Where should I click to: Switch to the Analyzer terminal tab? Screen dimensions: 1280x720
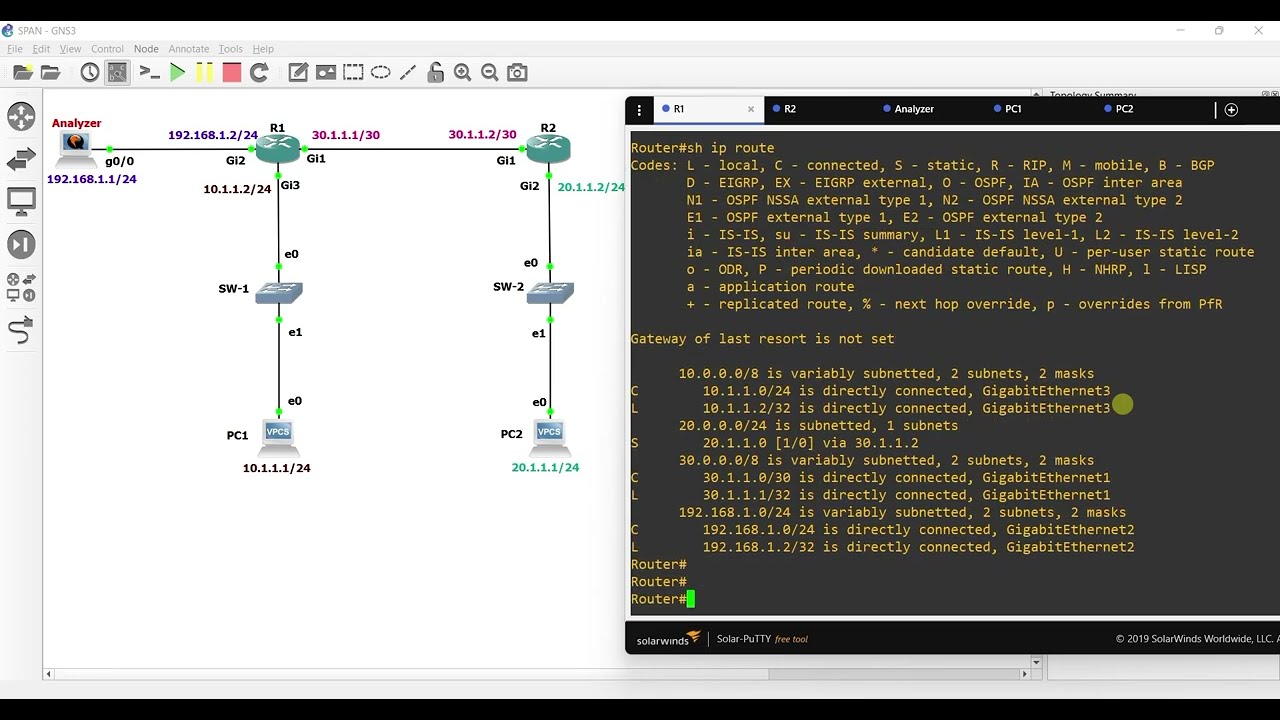coord(914,109)
